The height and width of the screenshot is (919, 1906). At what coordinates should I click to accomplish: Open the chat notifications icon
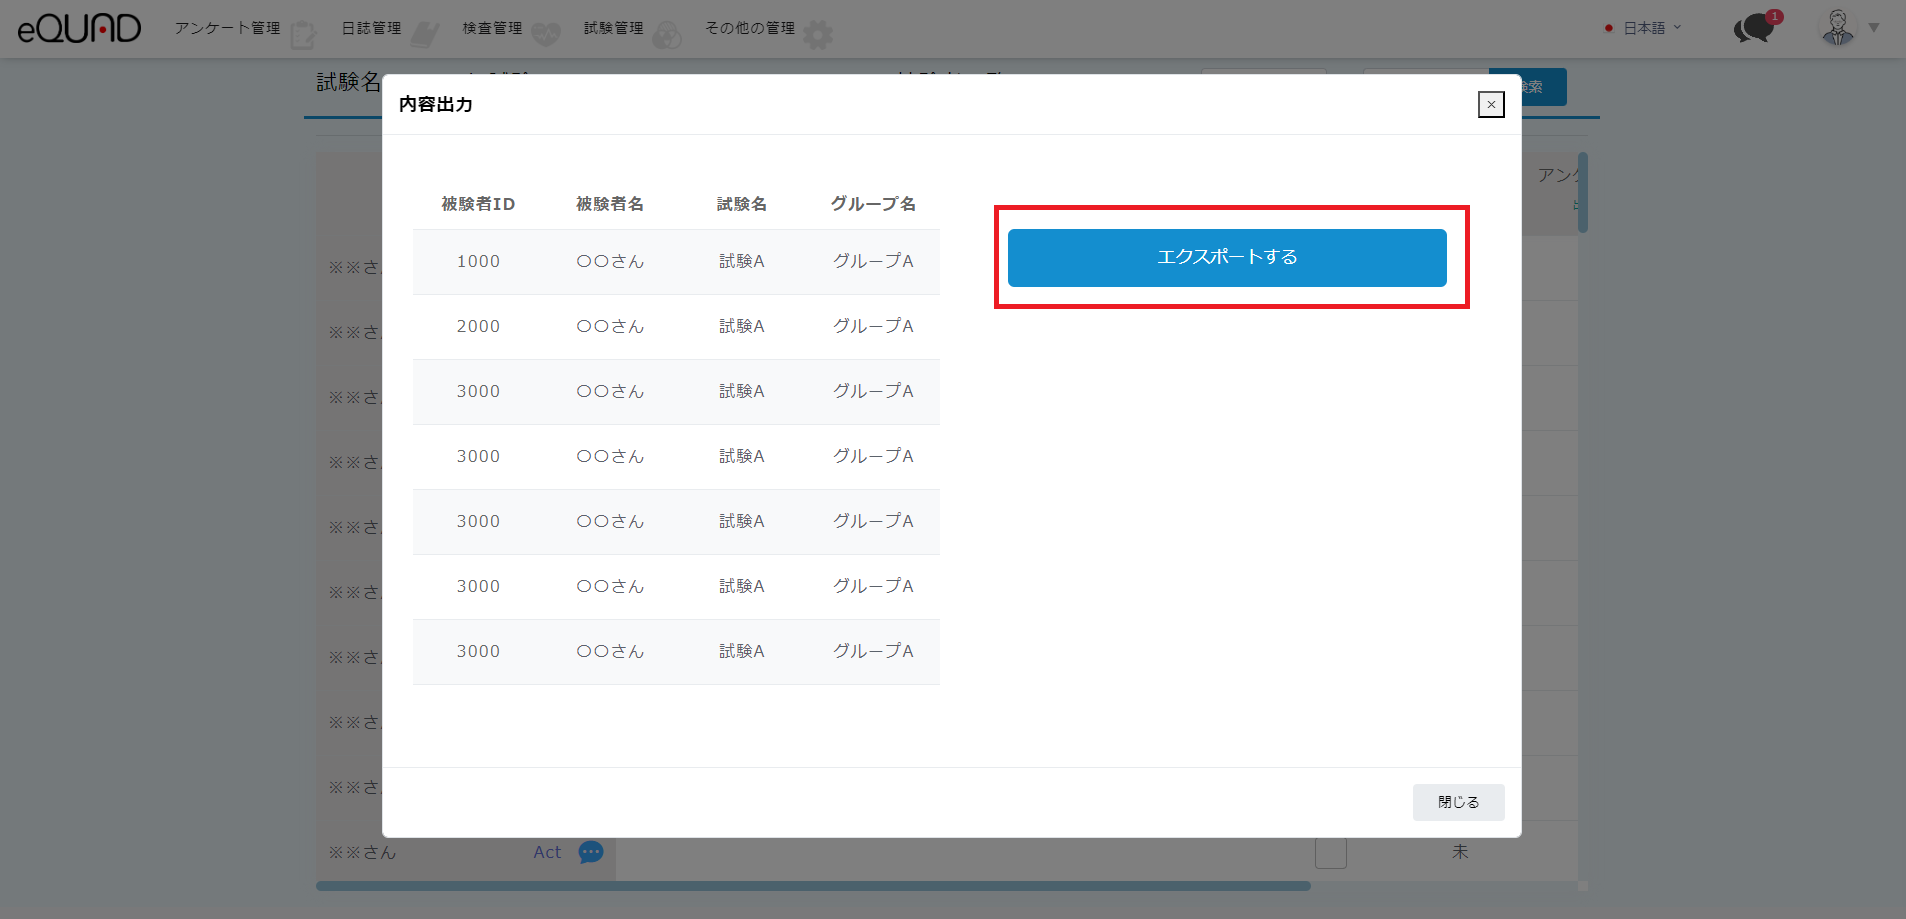[1754, 28]
